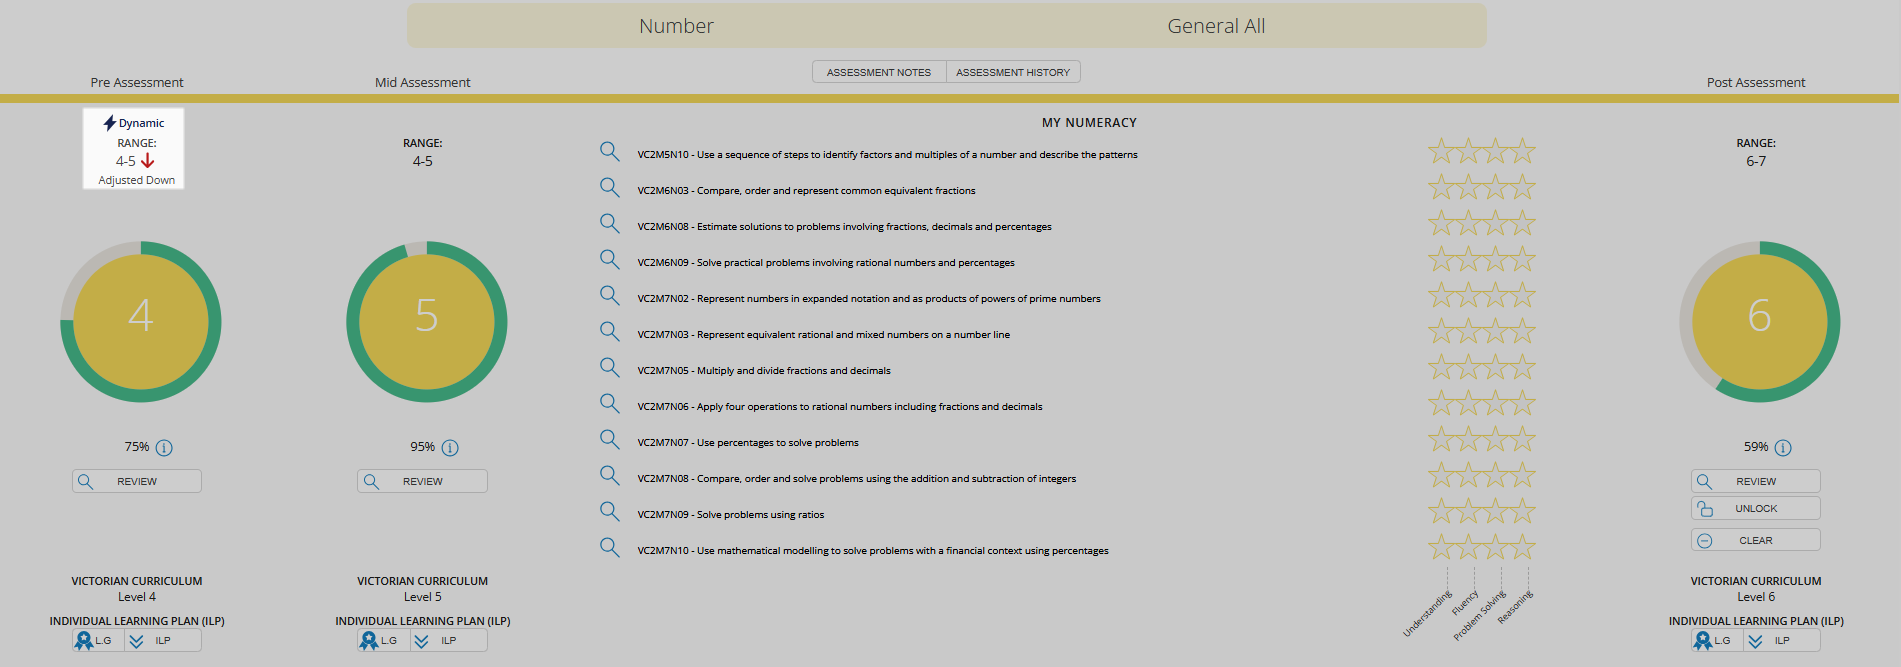Open the Assessment History tab
The height and width of the screenshot is (667, 1901).
pyautogui.click(x=1013, y=72)
